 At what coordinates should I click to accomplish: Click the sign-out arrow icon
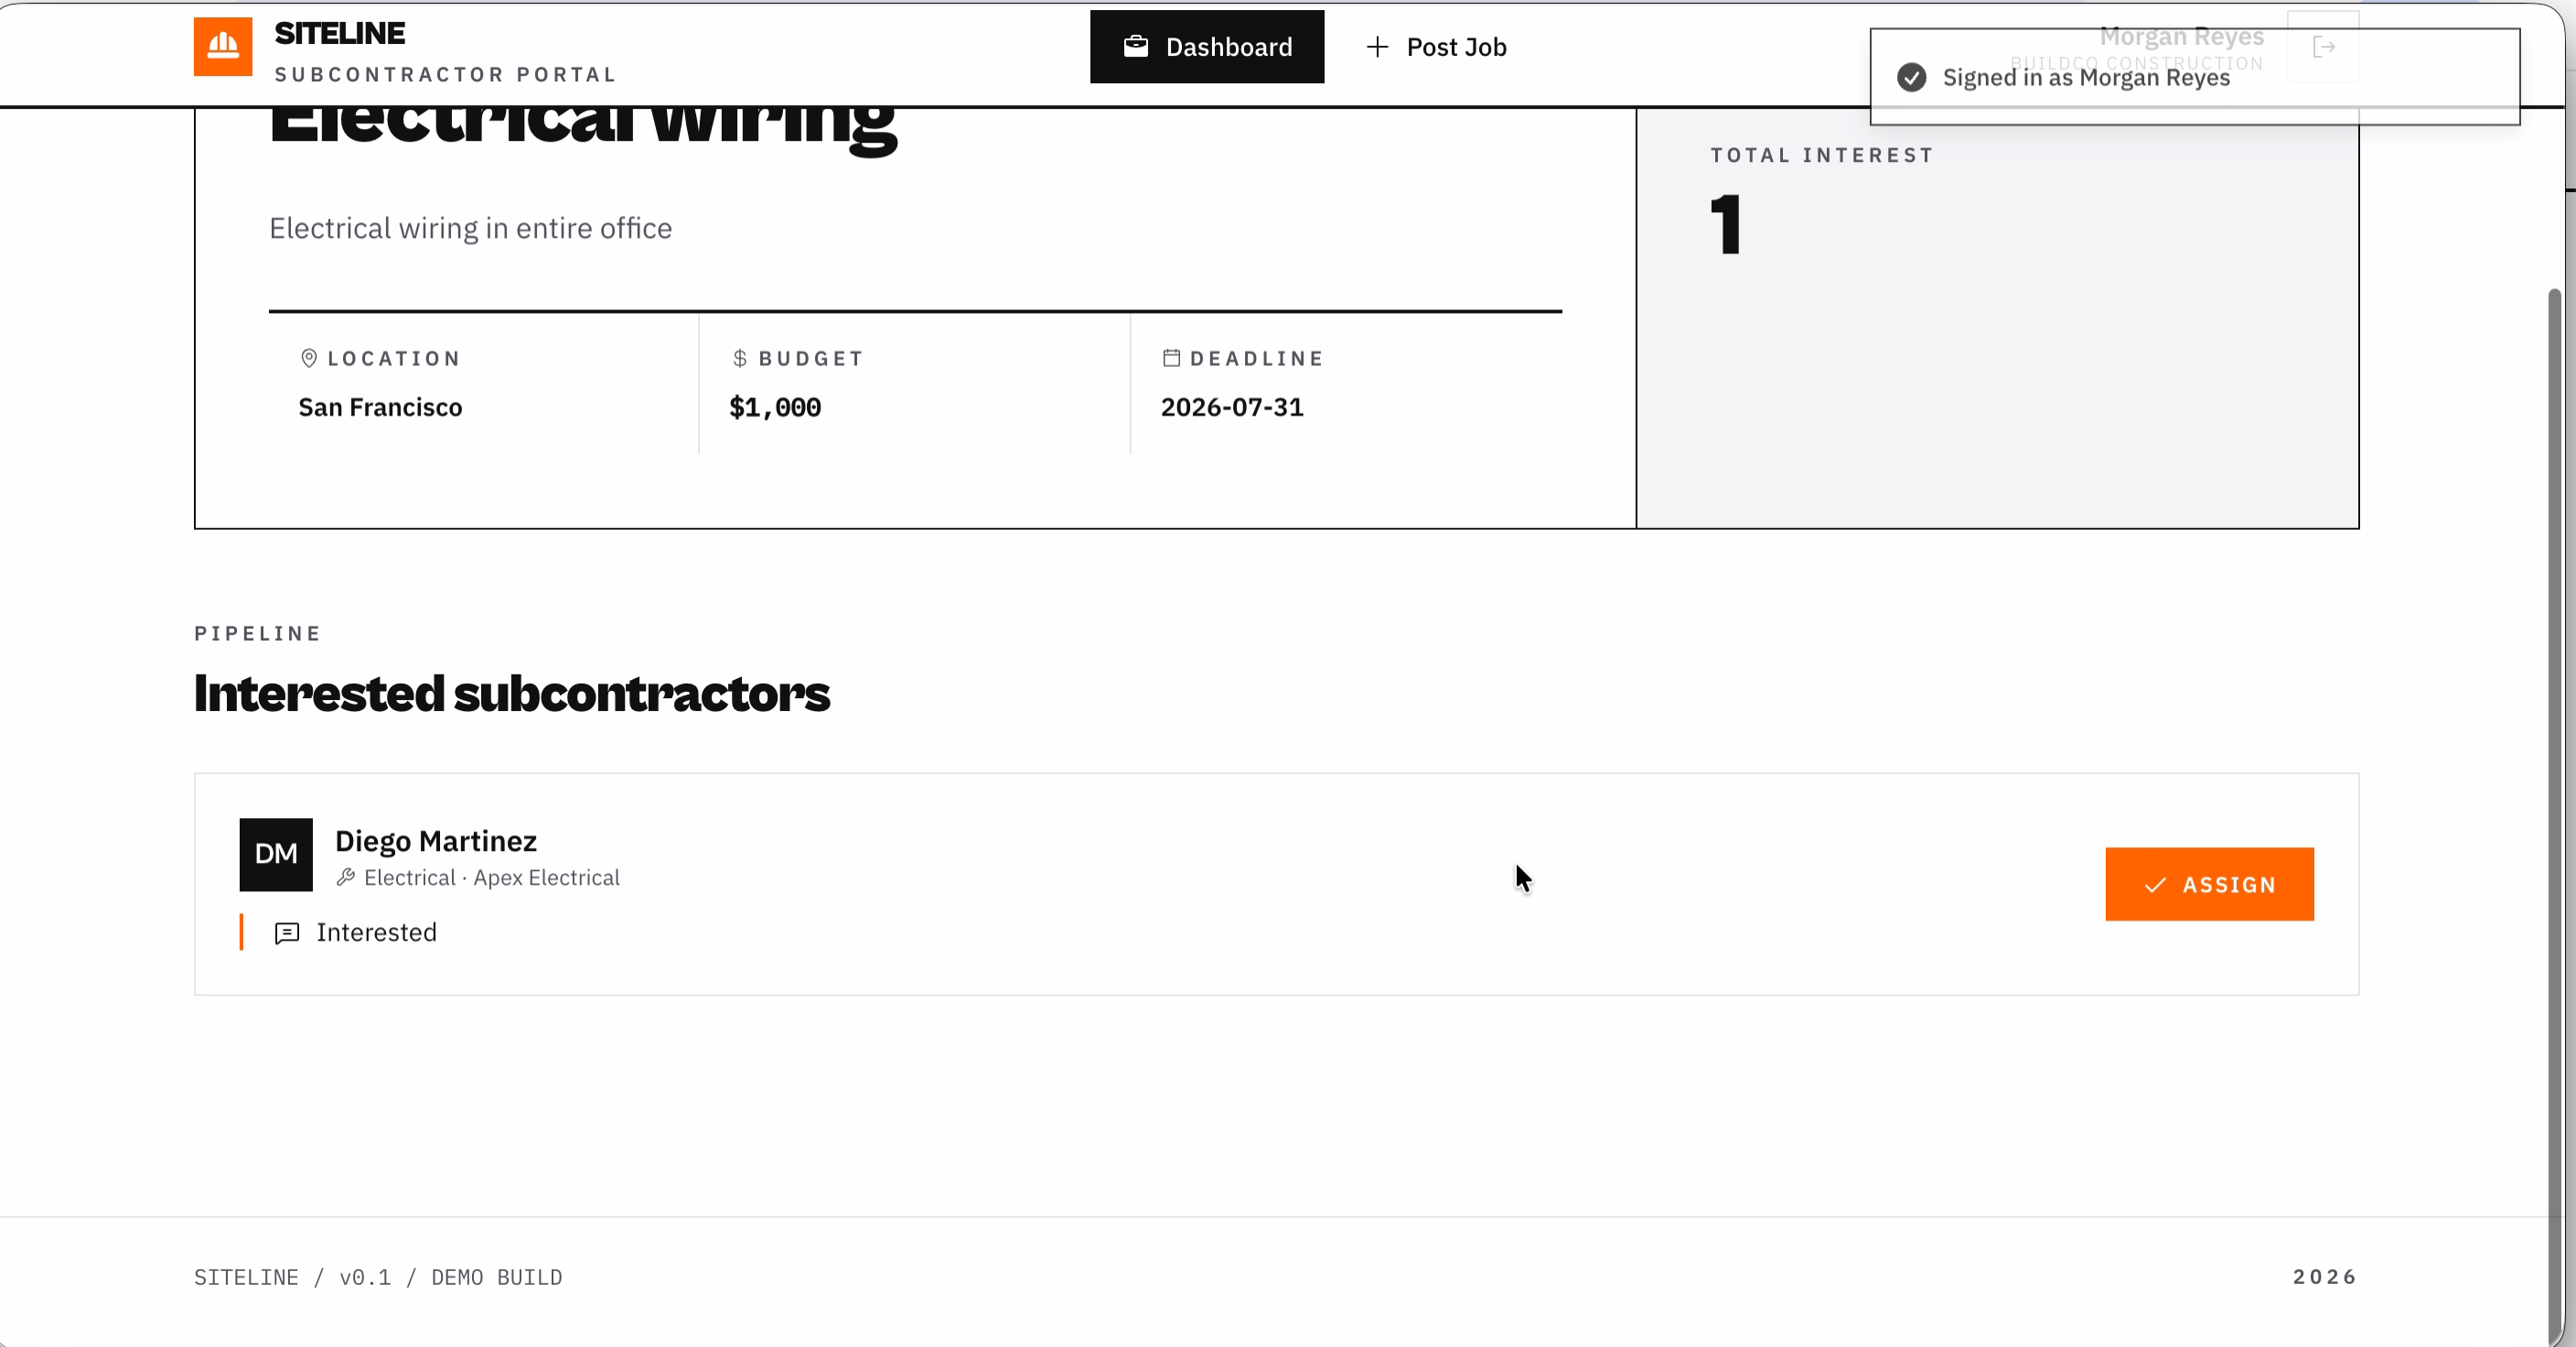pyautogui.click(x=2324, y=47)
